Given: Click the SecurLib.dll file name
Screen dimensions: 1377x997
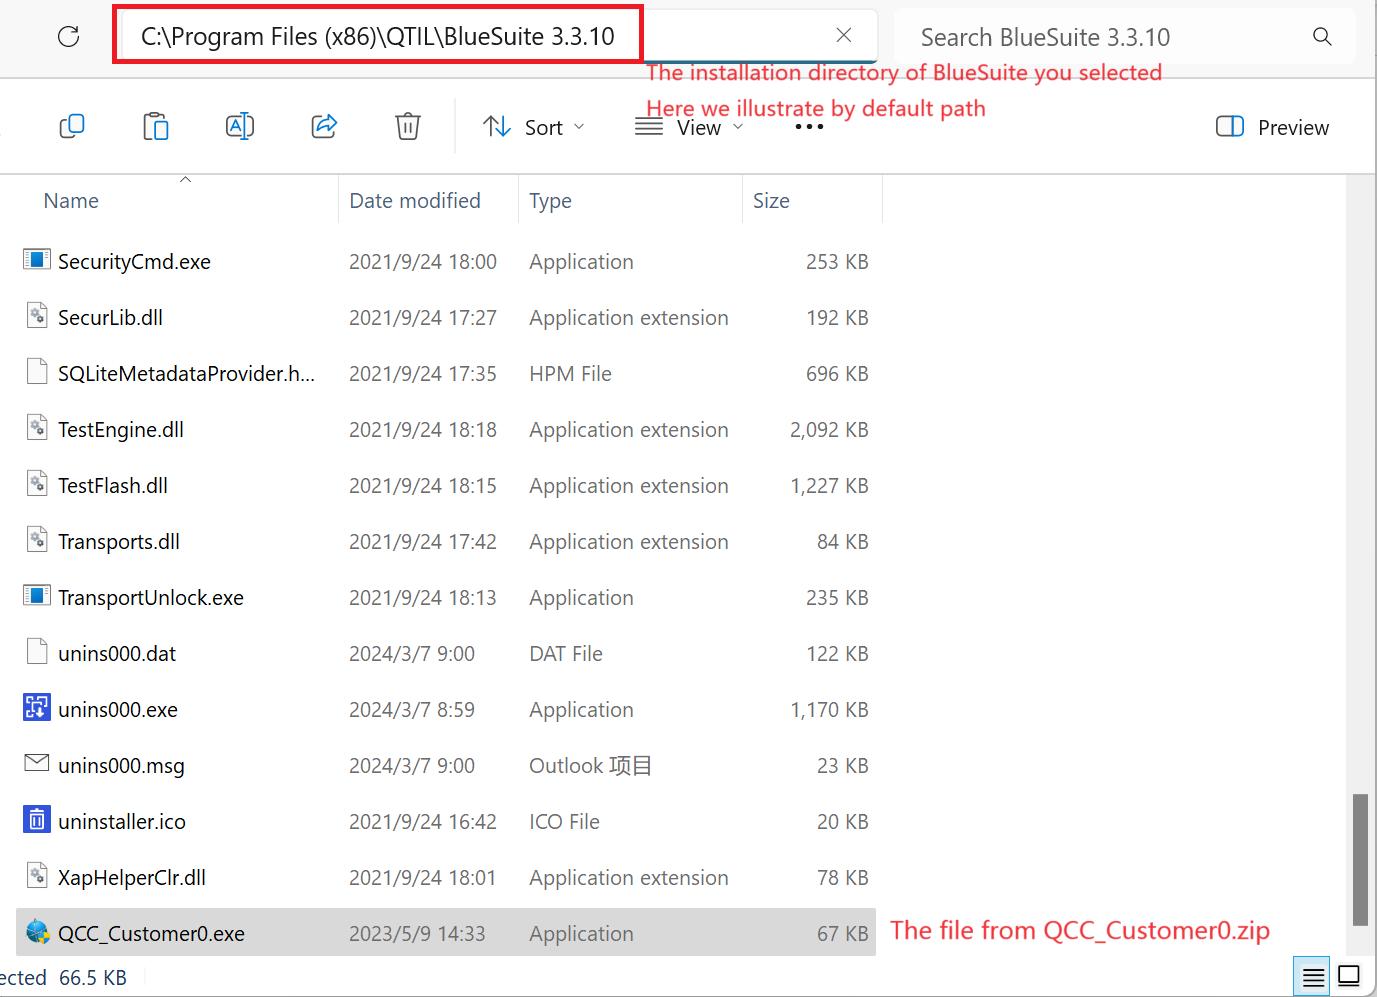Looking at the screenshot, I should [110, 318].
